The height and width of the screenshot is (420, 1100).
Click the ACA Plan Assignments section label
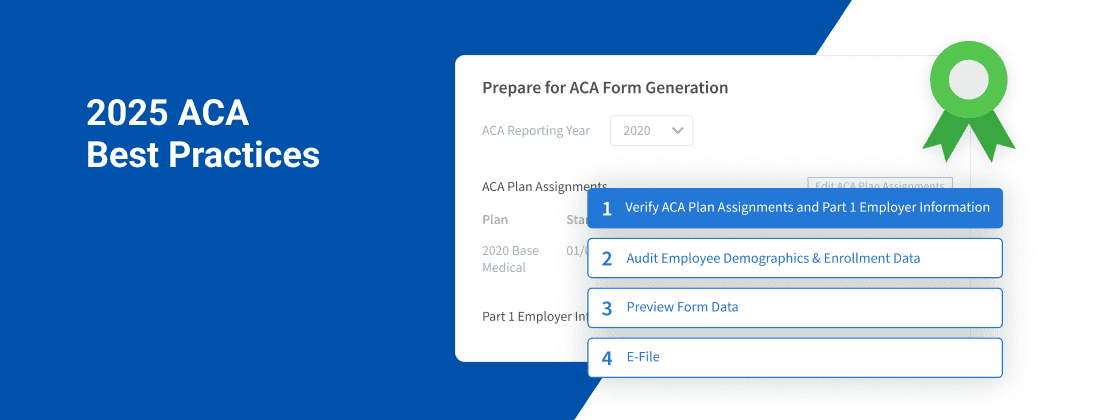pos(544,186)
